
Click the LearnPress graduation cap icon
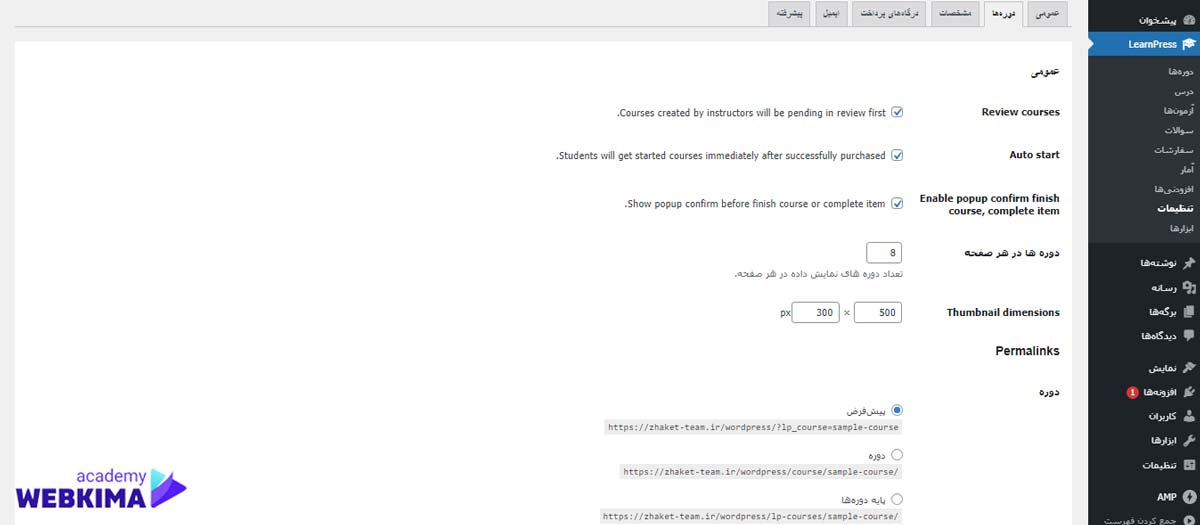click(x=1188, y=44)
